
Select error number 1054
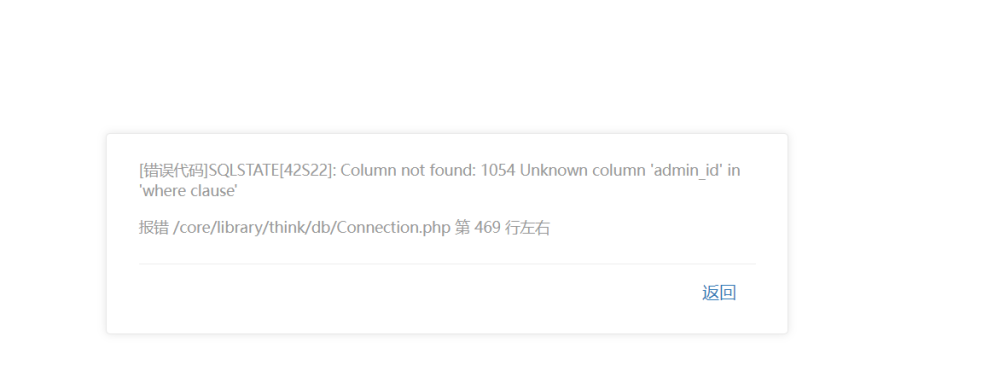497,170
